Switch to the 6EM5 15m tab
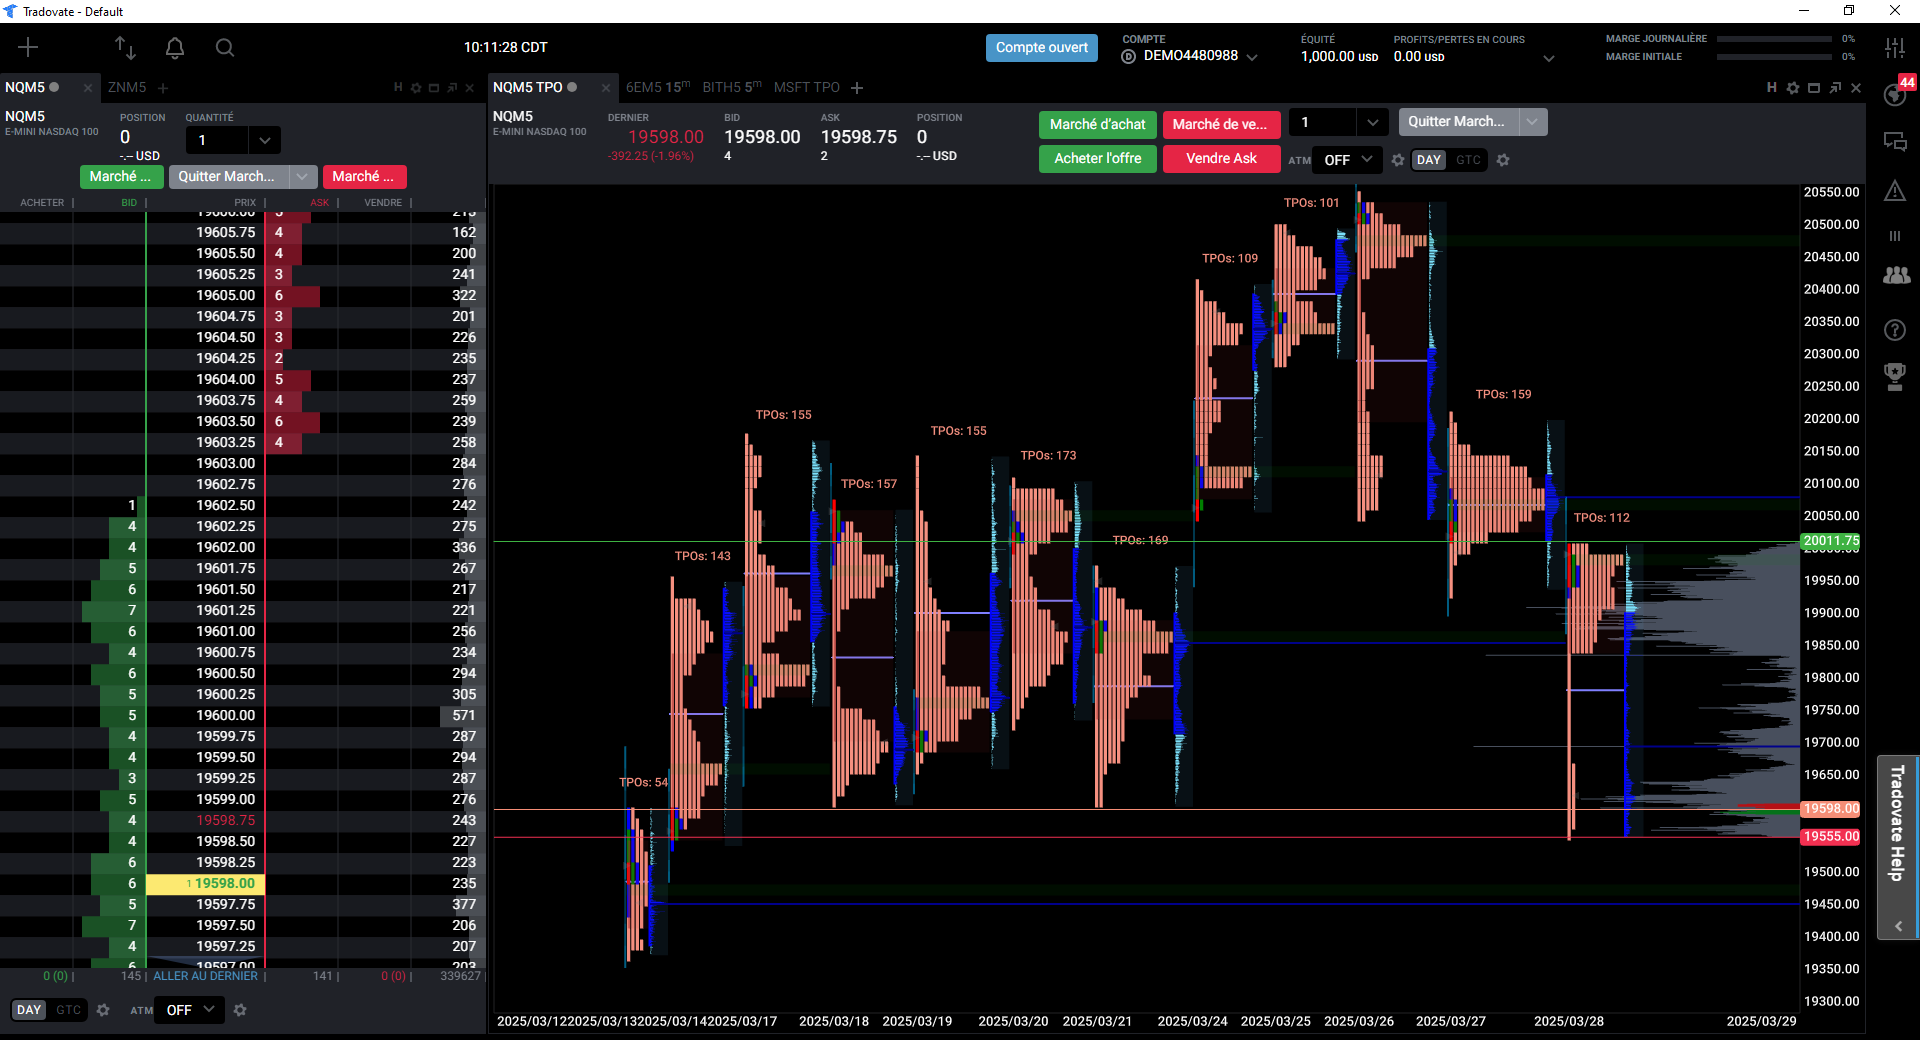Viewport: 1920px width, 1040px height. click(658, 87)
